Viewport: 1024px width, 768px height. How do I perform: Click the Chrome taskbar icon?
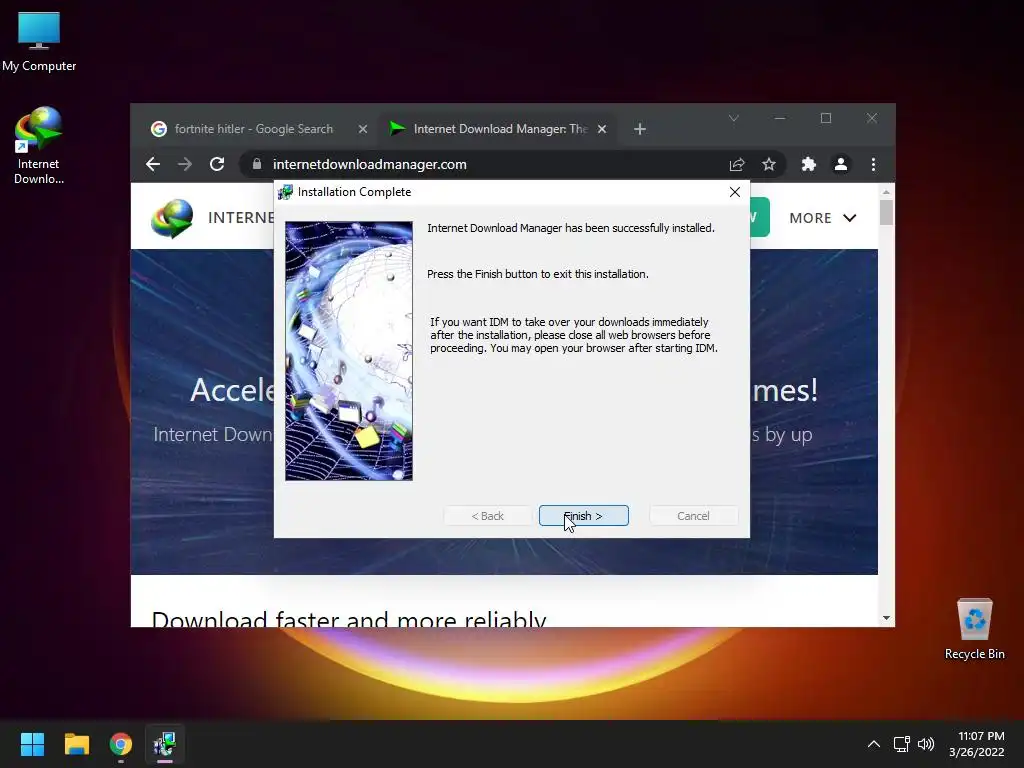121,744
